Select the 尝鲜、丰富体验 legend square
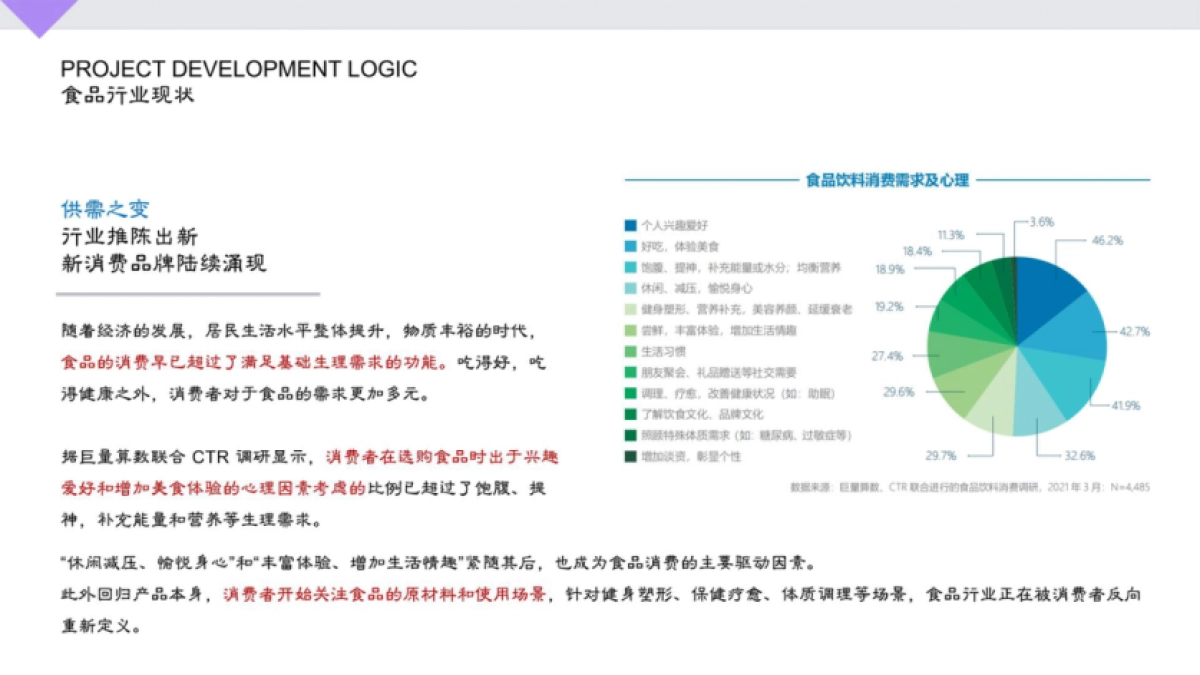 coord(629,330)
